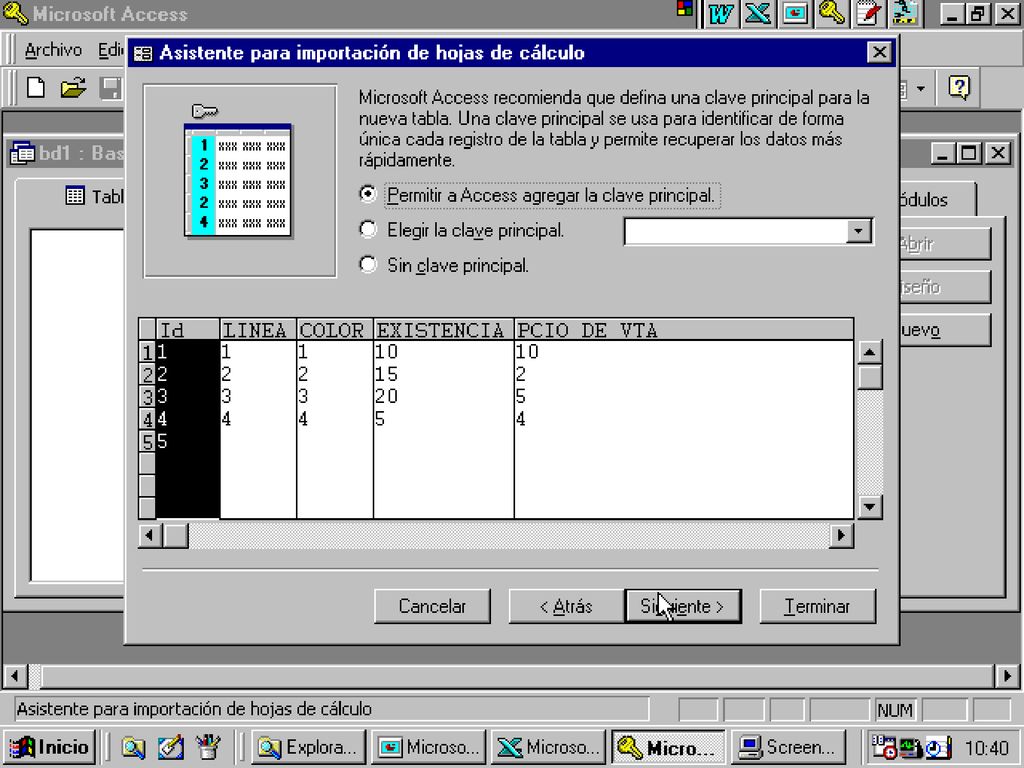Click the first system tray scheduler icon
Viewport: 1024px width, 768px height.
tap(884, 747)
